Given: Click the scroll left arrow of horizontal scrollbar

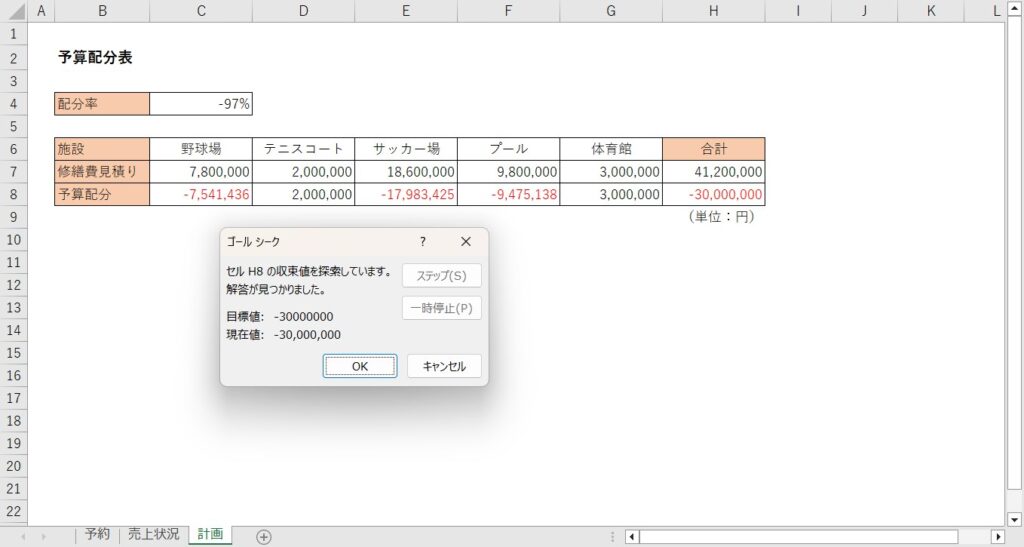Looking at the screenshot, I should click(x=632, y=537).
